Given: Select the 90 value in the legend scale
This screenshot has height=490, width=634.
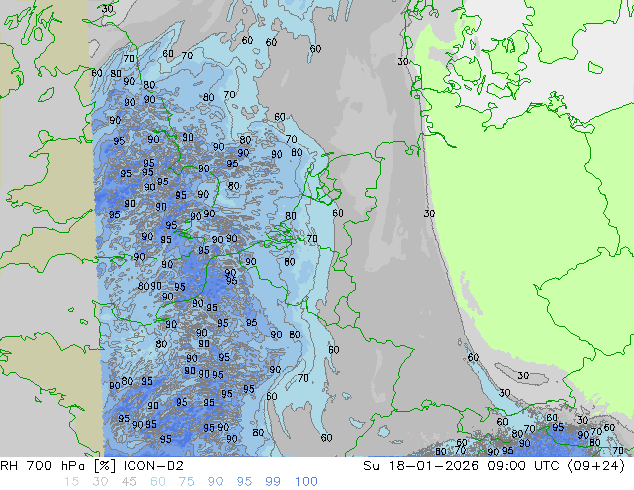Looking at the screenshot, I should 215,482.
